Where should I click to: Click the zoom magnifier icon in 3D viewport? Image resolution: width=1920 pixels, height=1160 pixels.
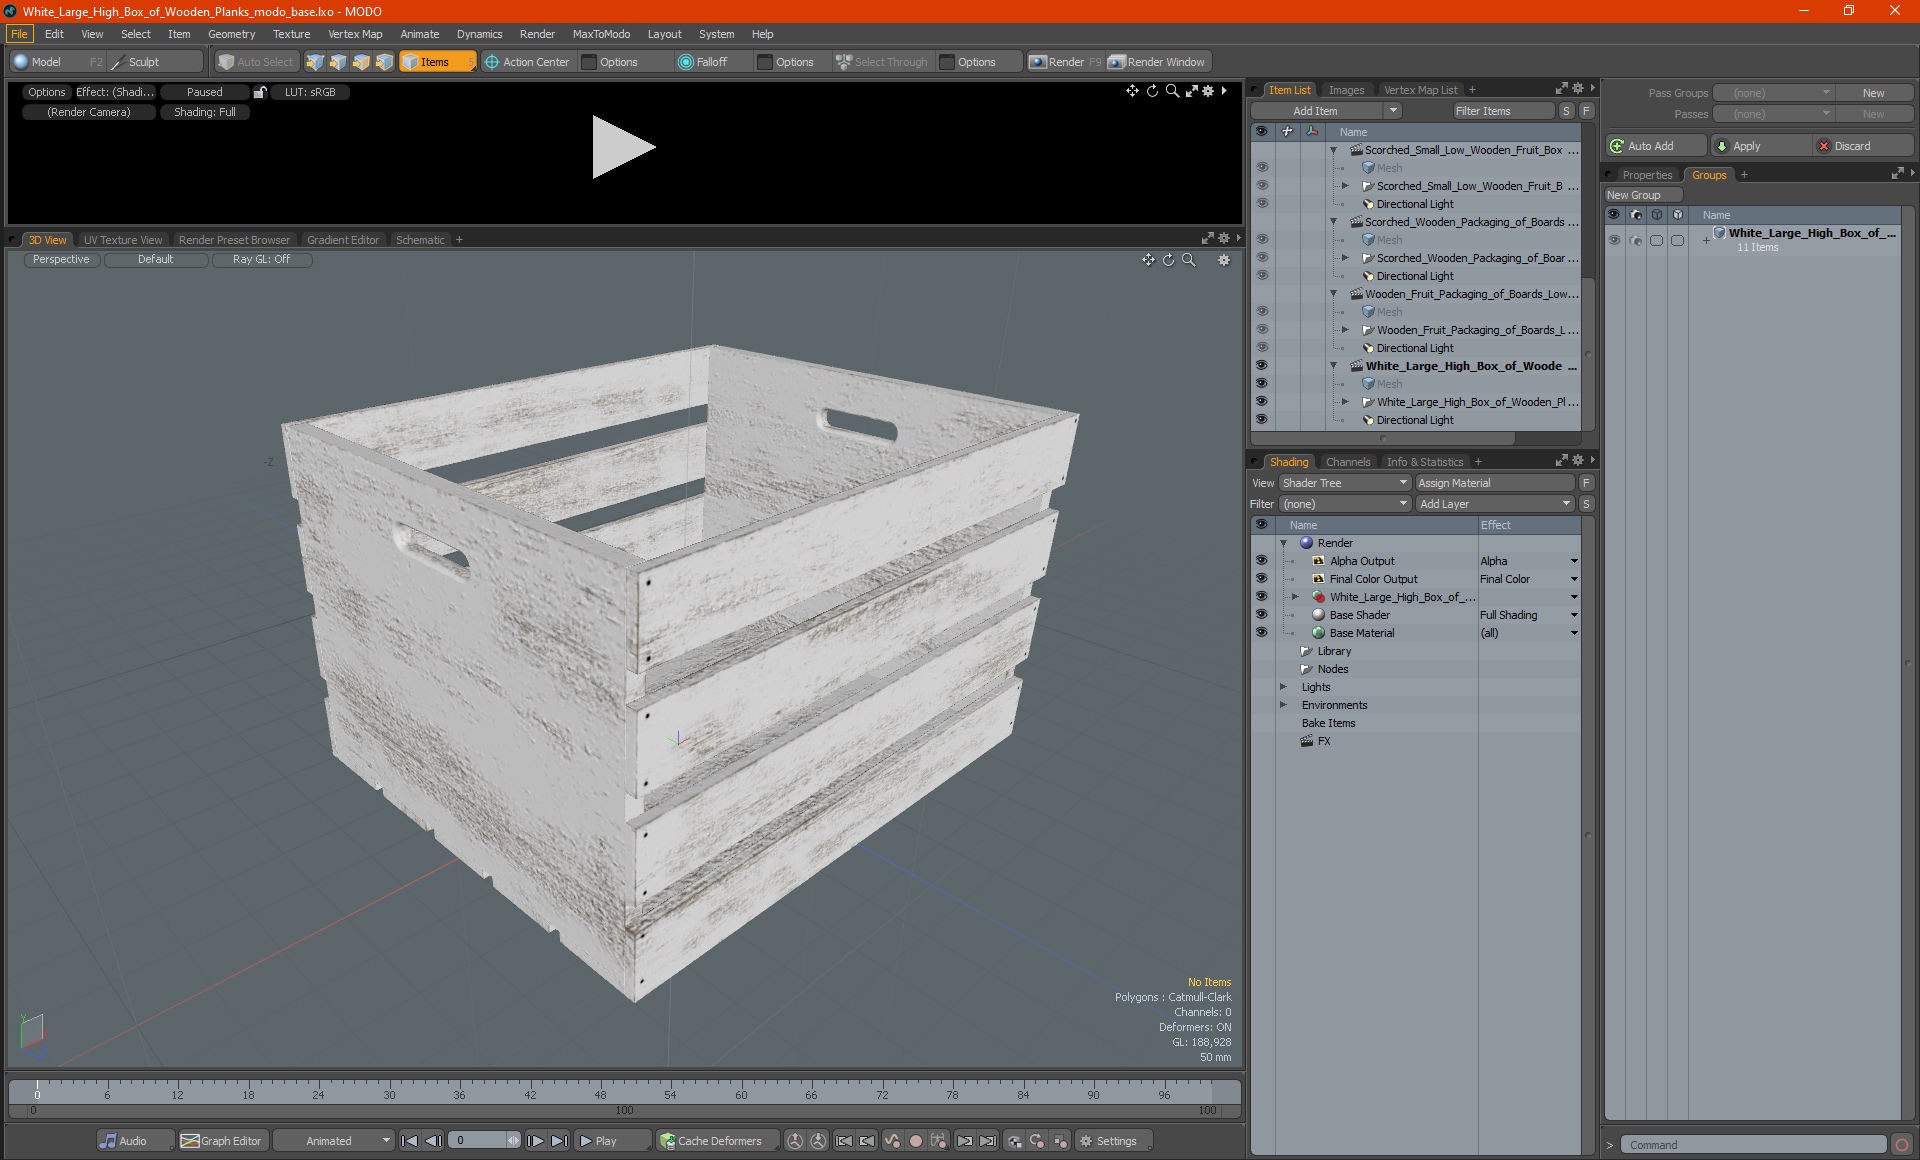(x=1189, y=260)
